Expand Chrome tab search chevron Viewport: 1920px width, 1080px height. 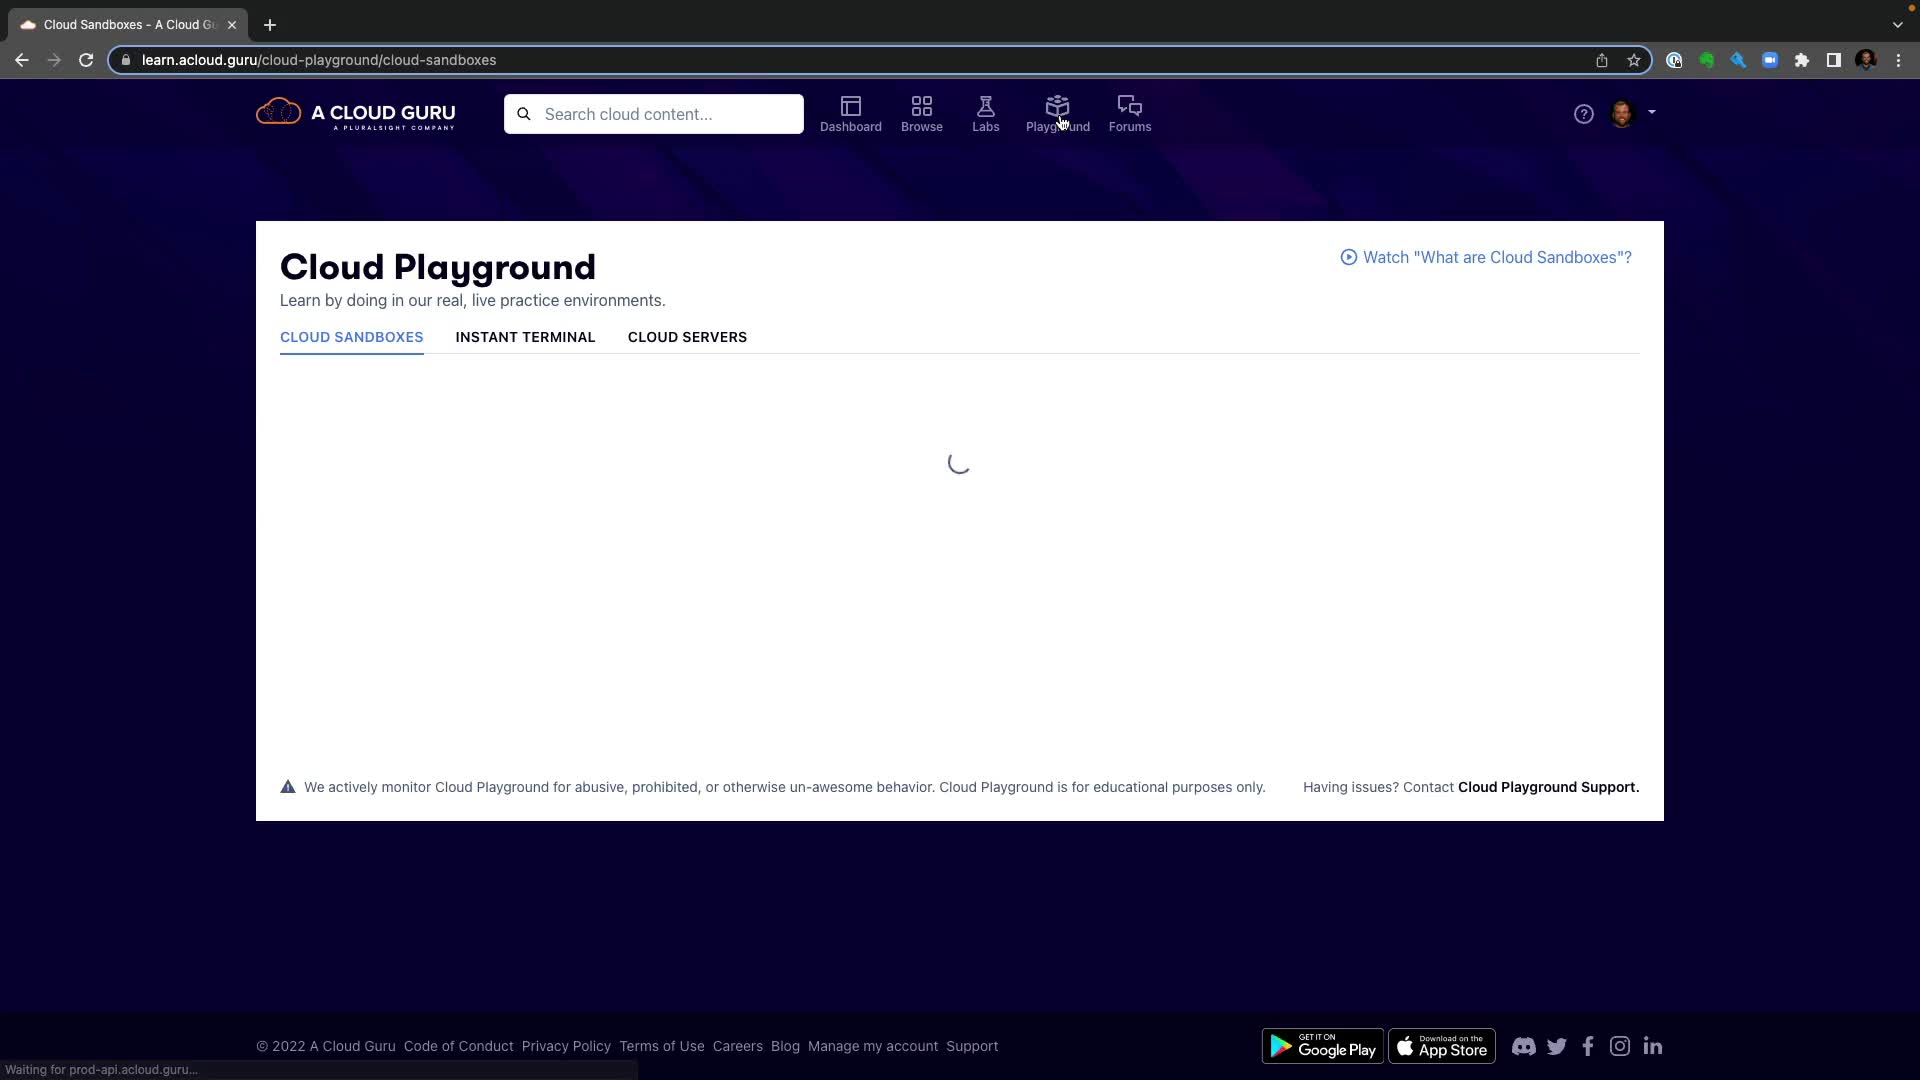click(1897, 24)
